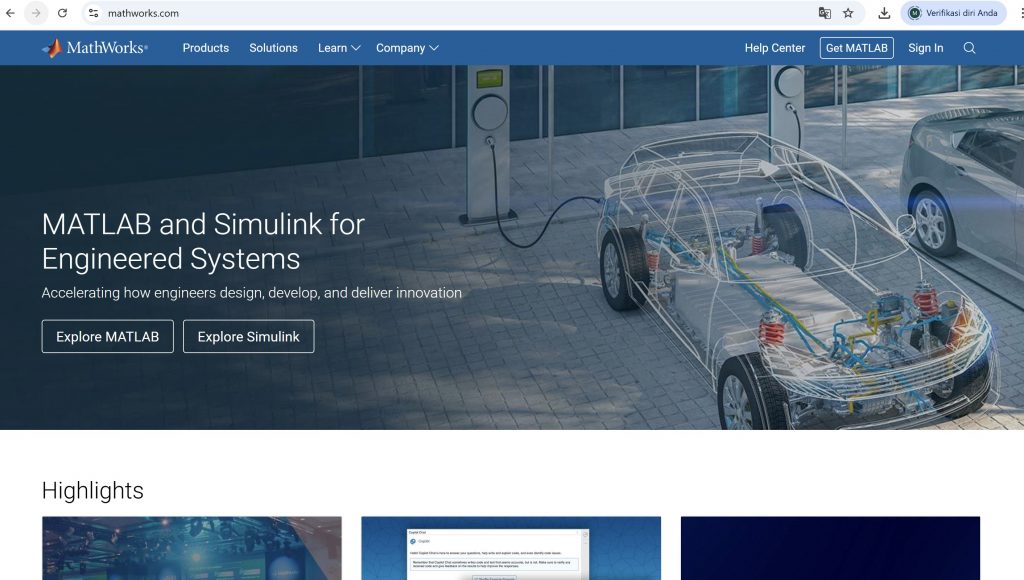Expand the Company dropdown

coord(407,48)
